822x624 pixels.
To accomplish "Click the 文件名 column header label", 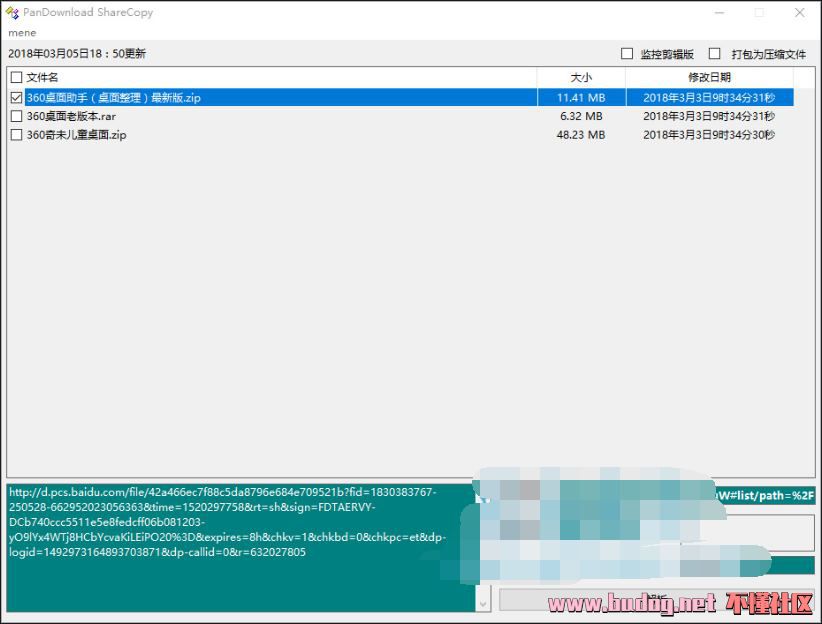I will pos(42,78).
